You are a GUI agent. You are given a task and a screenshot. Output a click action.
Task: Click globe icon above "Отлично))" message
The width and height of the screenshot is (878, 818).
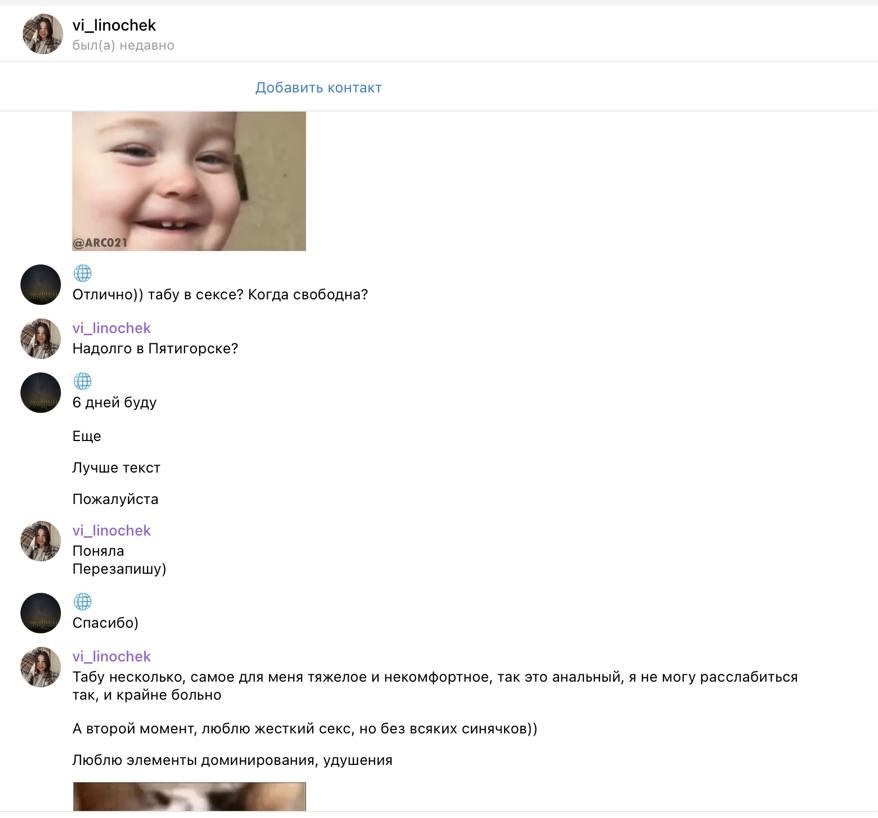tap(83, 273)
